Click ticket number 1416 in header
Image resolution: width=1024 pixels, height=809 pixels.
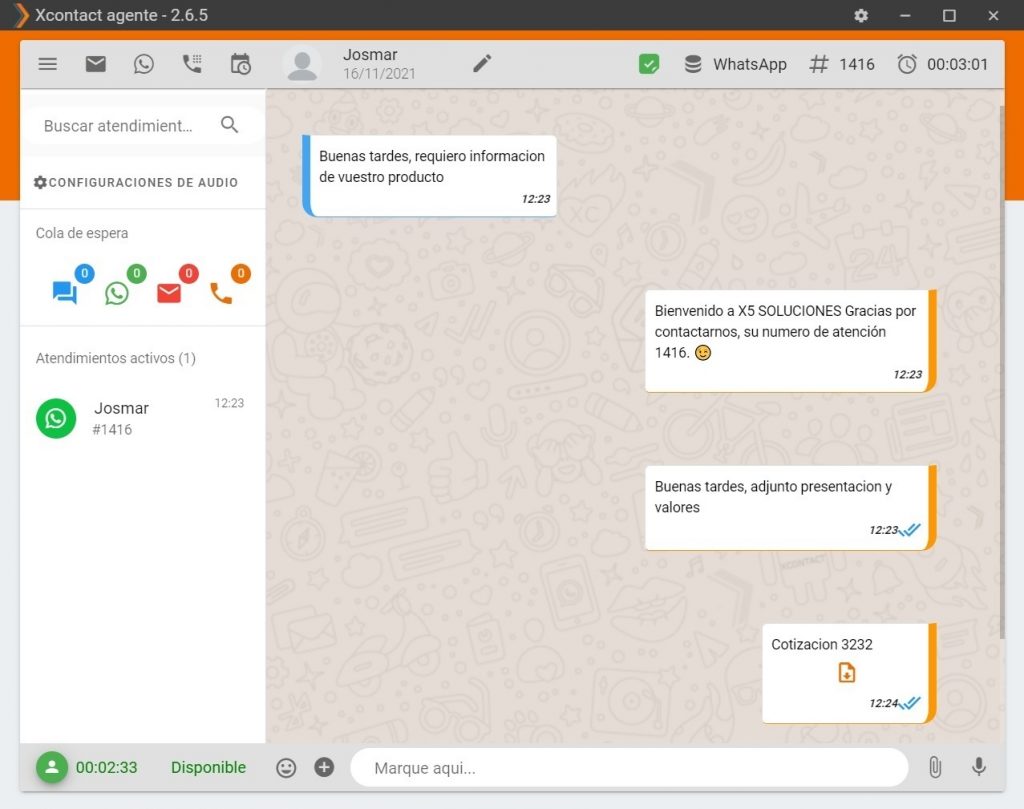pyautogui.click(x=857, y=64)
